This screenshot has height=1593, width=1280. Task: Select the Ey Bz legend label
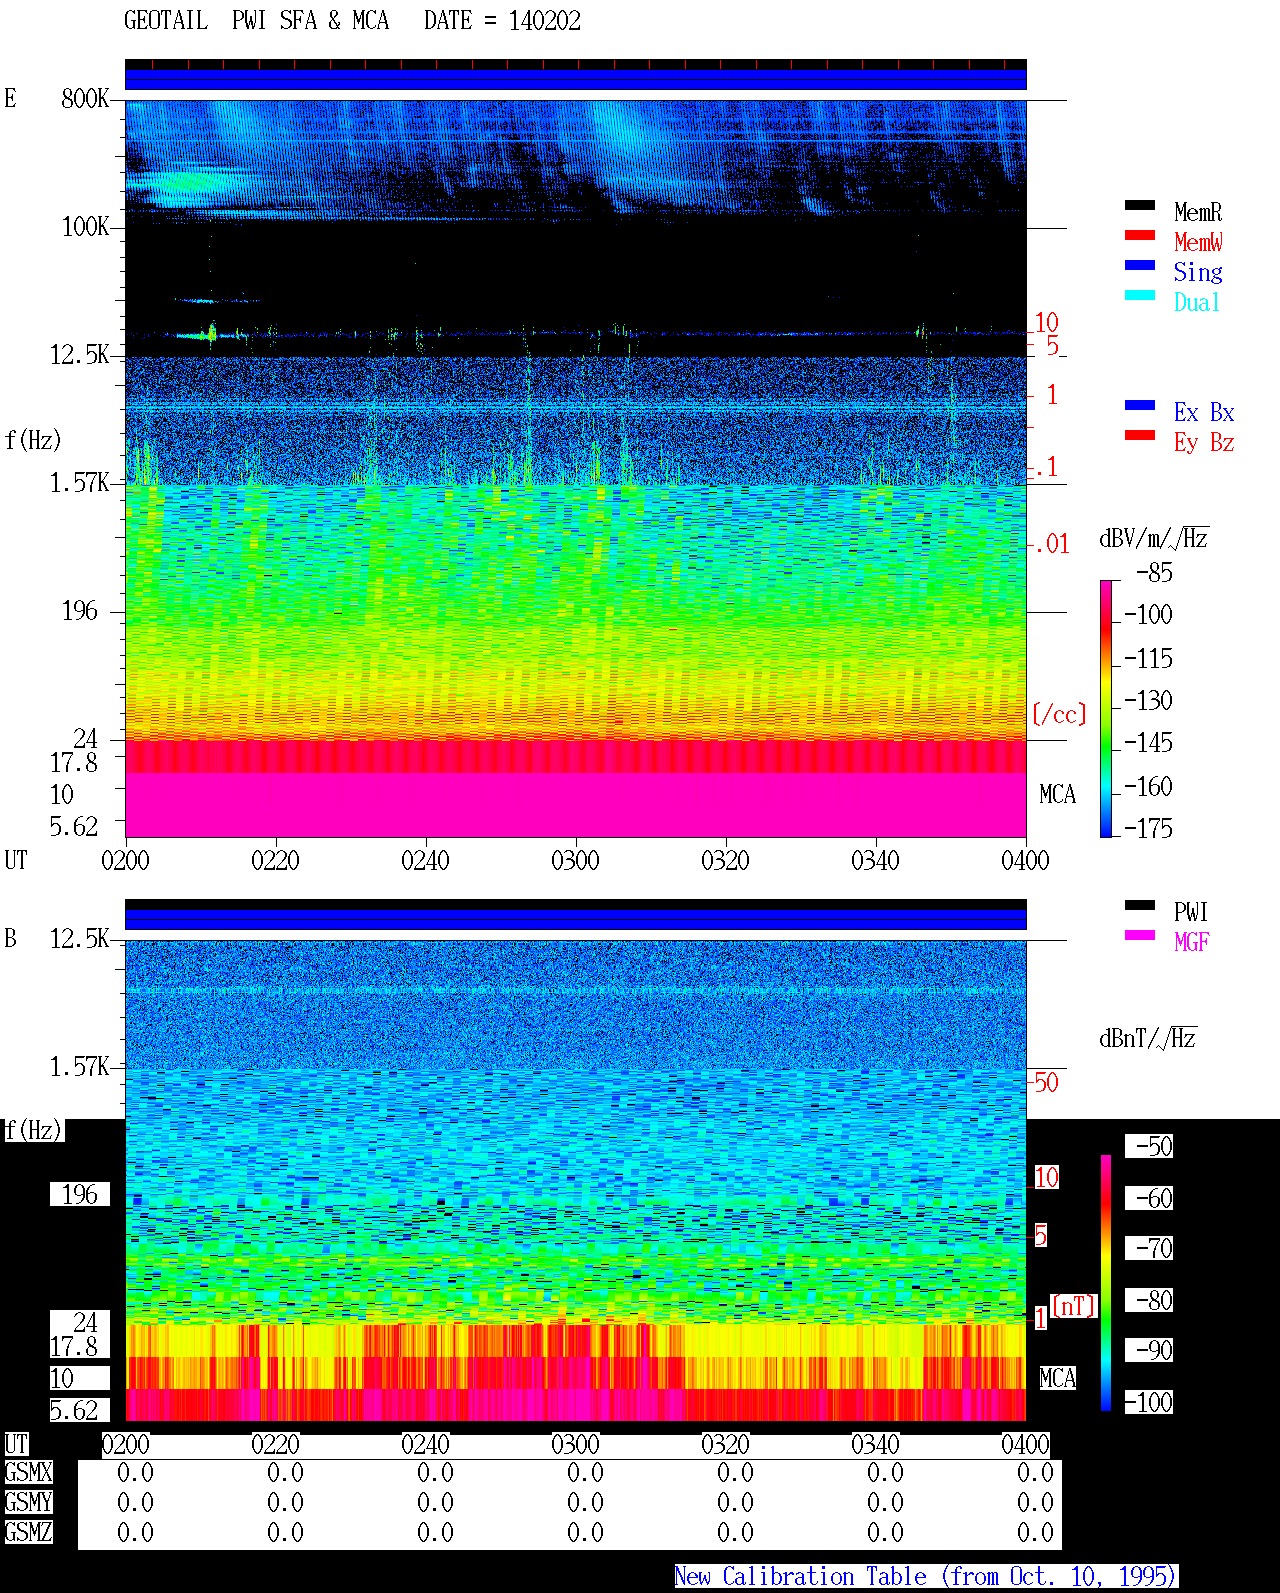click(x=1204, y=442)
